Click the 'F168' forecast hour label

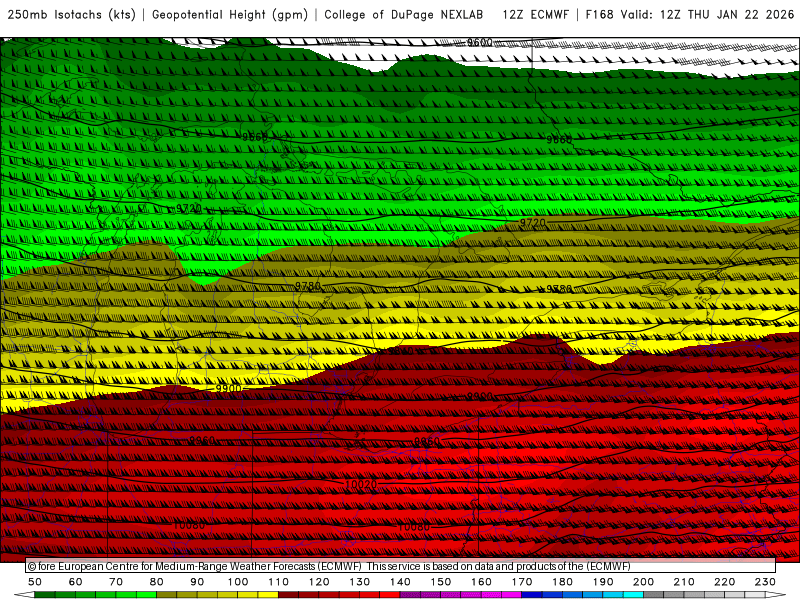(x=599, y=15)
